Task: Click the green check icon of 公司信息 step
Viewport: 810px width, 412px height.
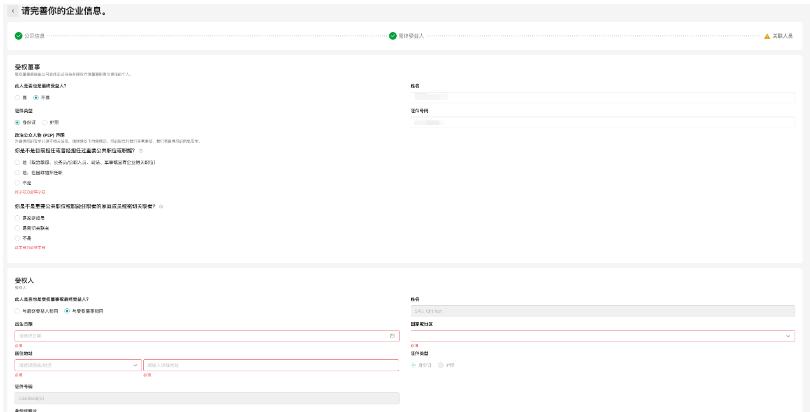Action: [19, 36]
